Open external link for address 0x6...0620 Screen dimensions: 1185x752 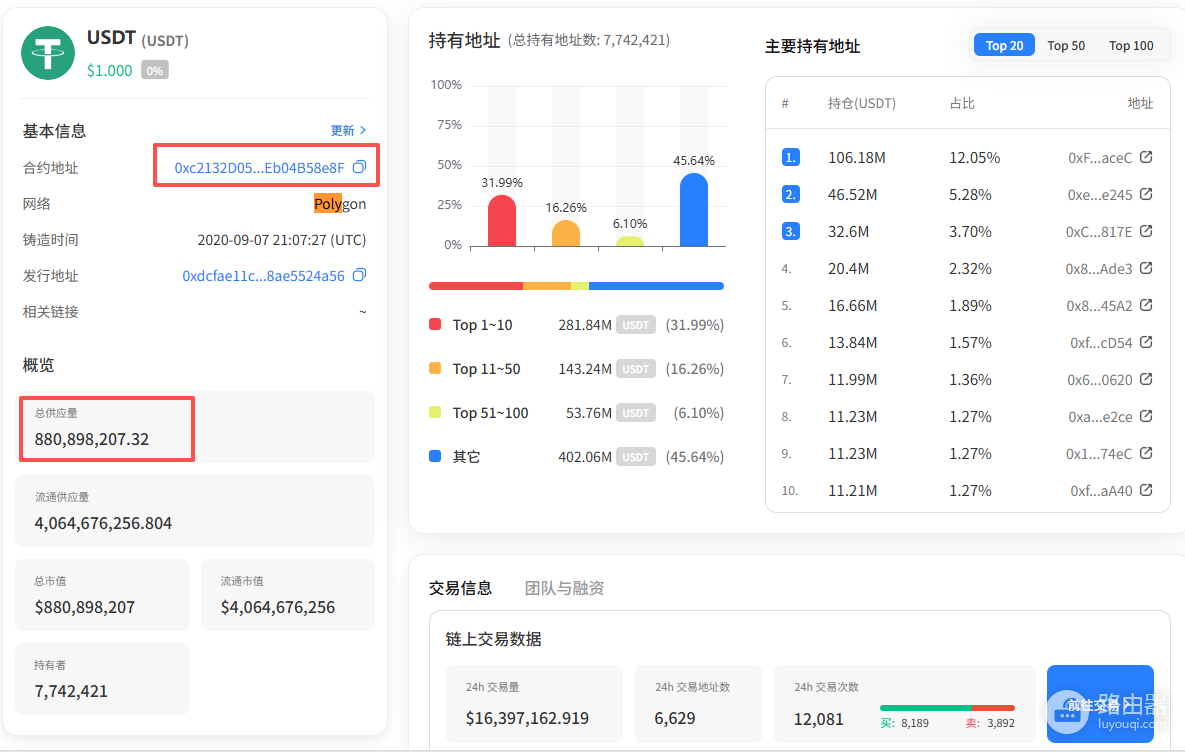1146,379
